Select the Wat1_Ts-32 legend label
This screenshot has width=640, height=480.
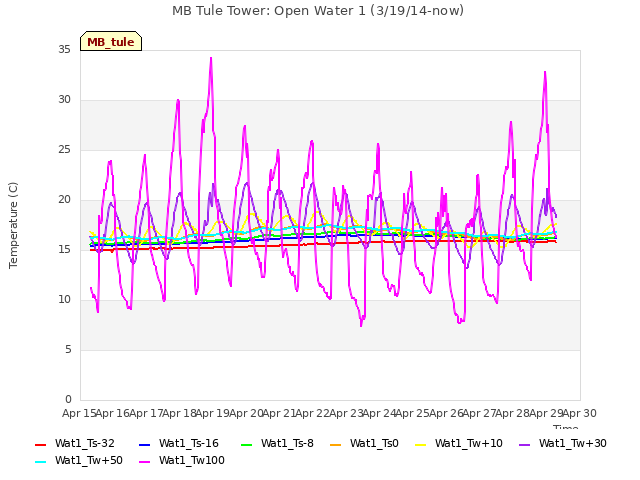[84, 444]
